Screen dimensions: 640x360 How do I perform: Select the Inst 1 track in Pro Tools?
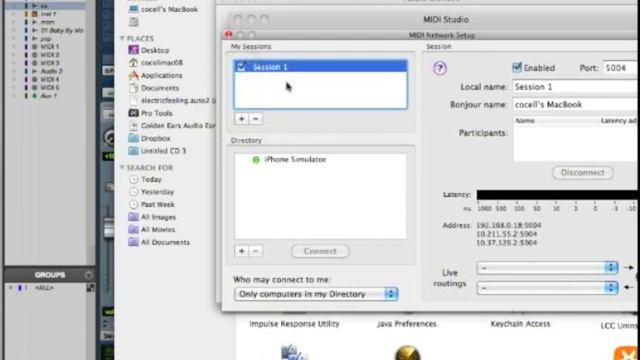pyautogui.click(x=48, y=14)
